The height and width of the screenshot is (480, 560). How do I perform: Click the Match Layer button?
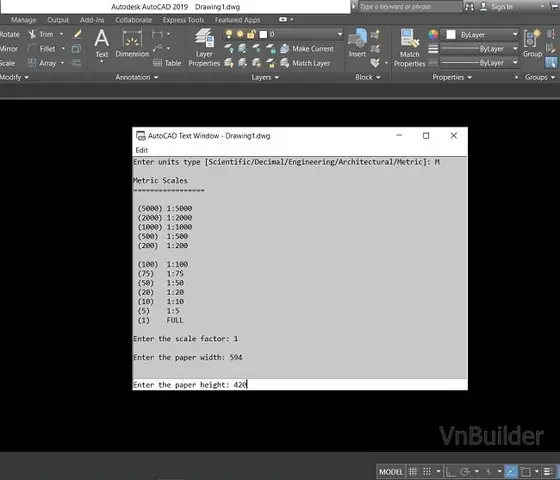pyautogui.click(x=305, y=63)
